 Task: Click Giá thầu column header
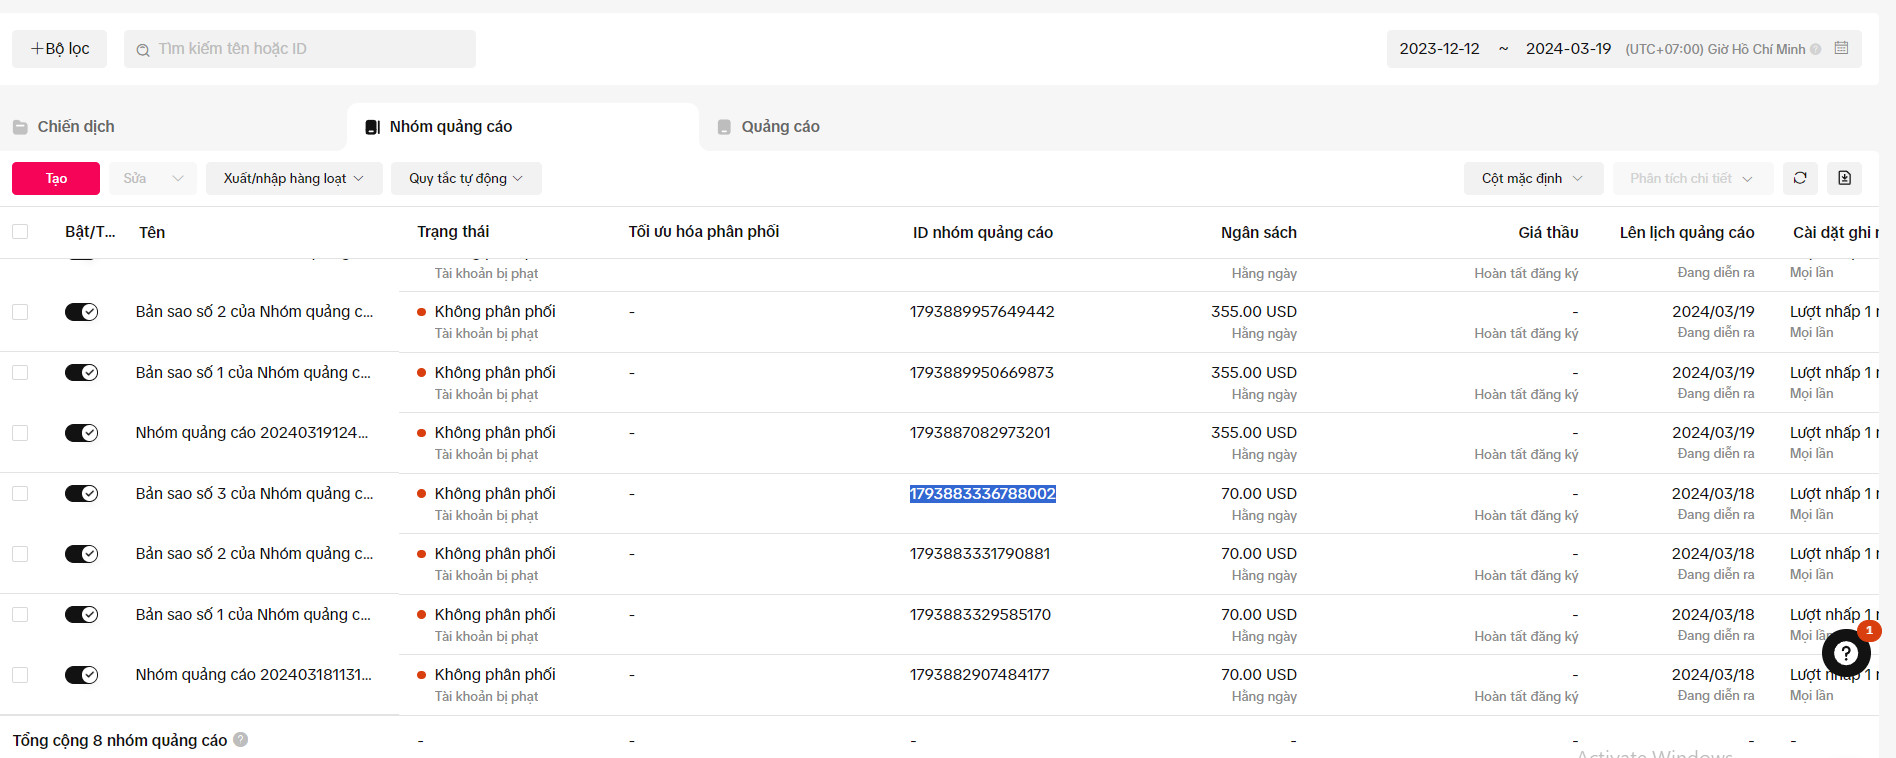click(x=1548, y=232)
